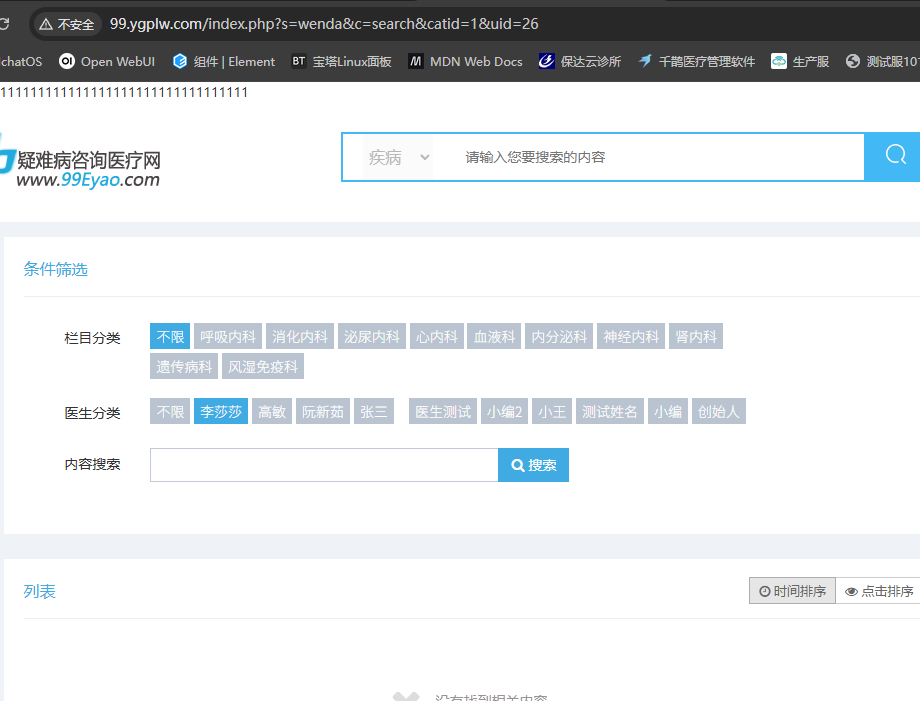Screen dimensions: 920x701
Task: Click the 不安全 security warning indicator
Action: [x=67, y=23]
